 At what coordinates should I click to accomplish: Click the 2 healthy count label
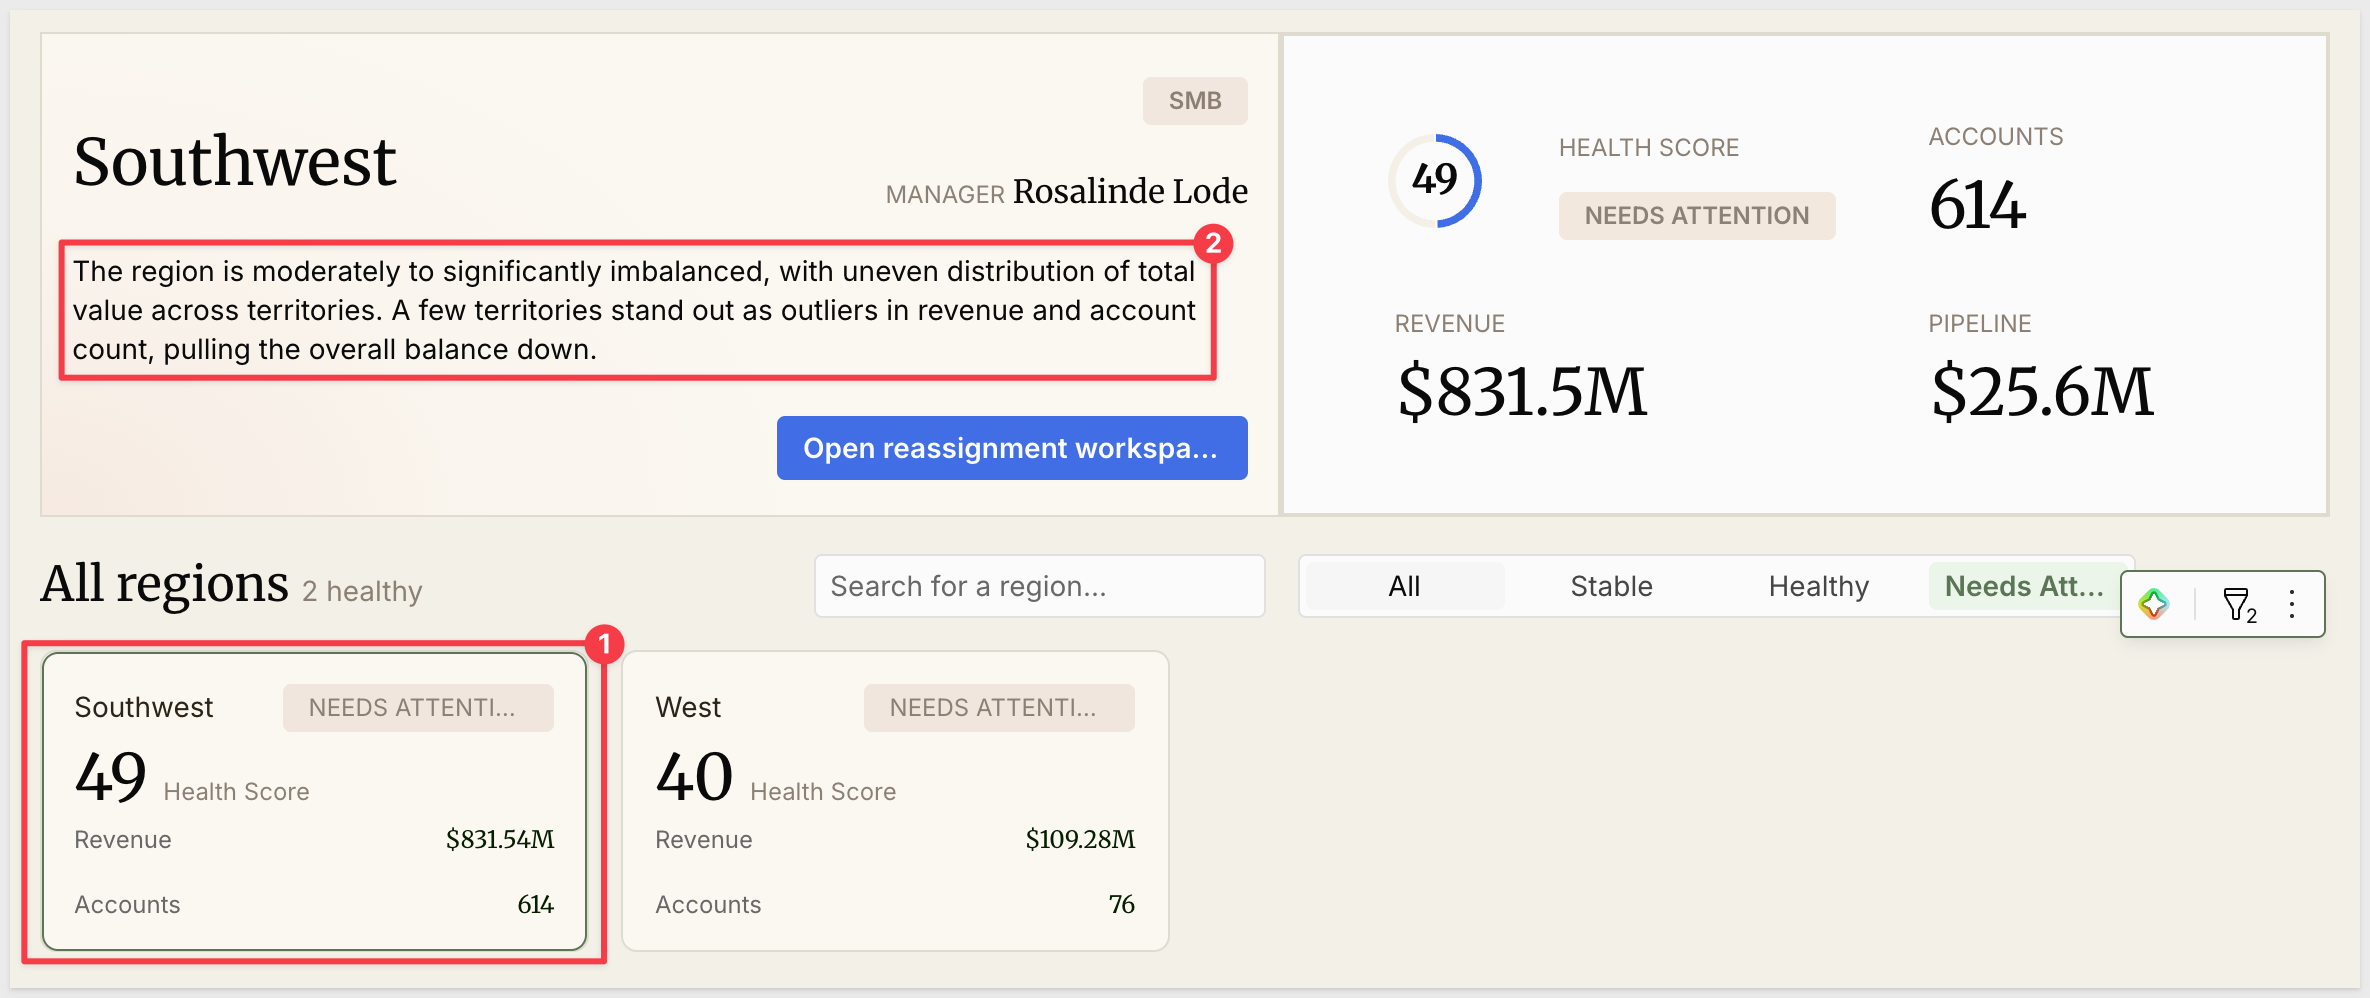tap(362, 591)
